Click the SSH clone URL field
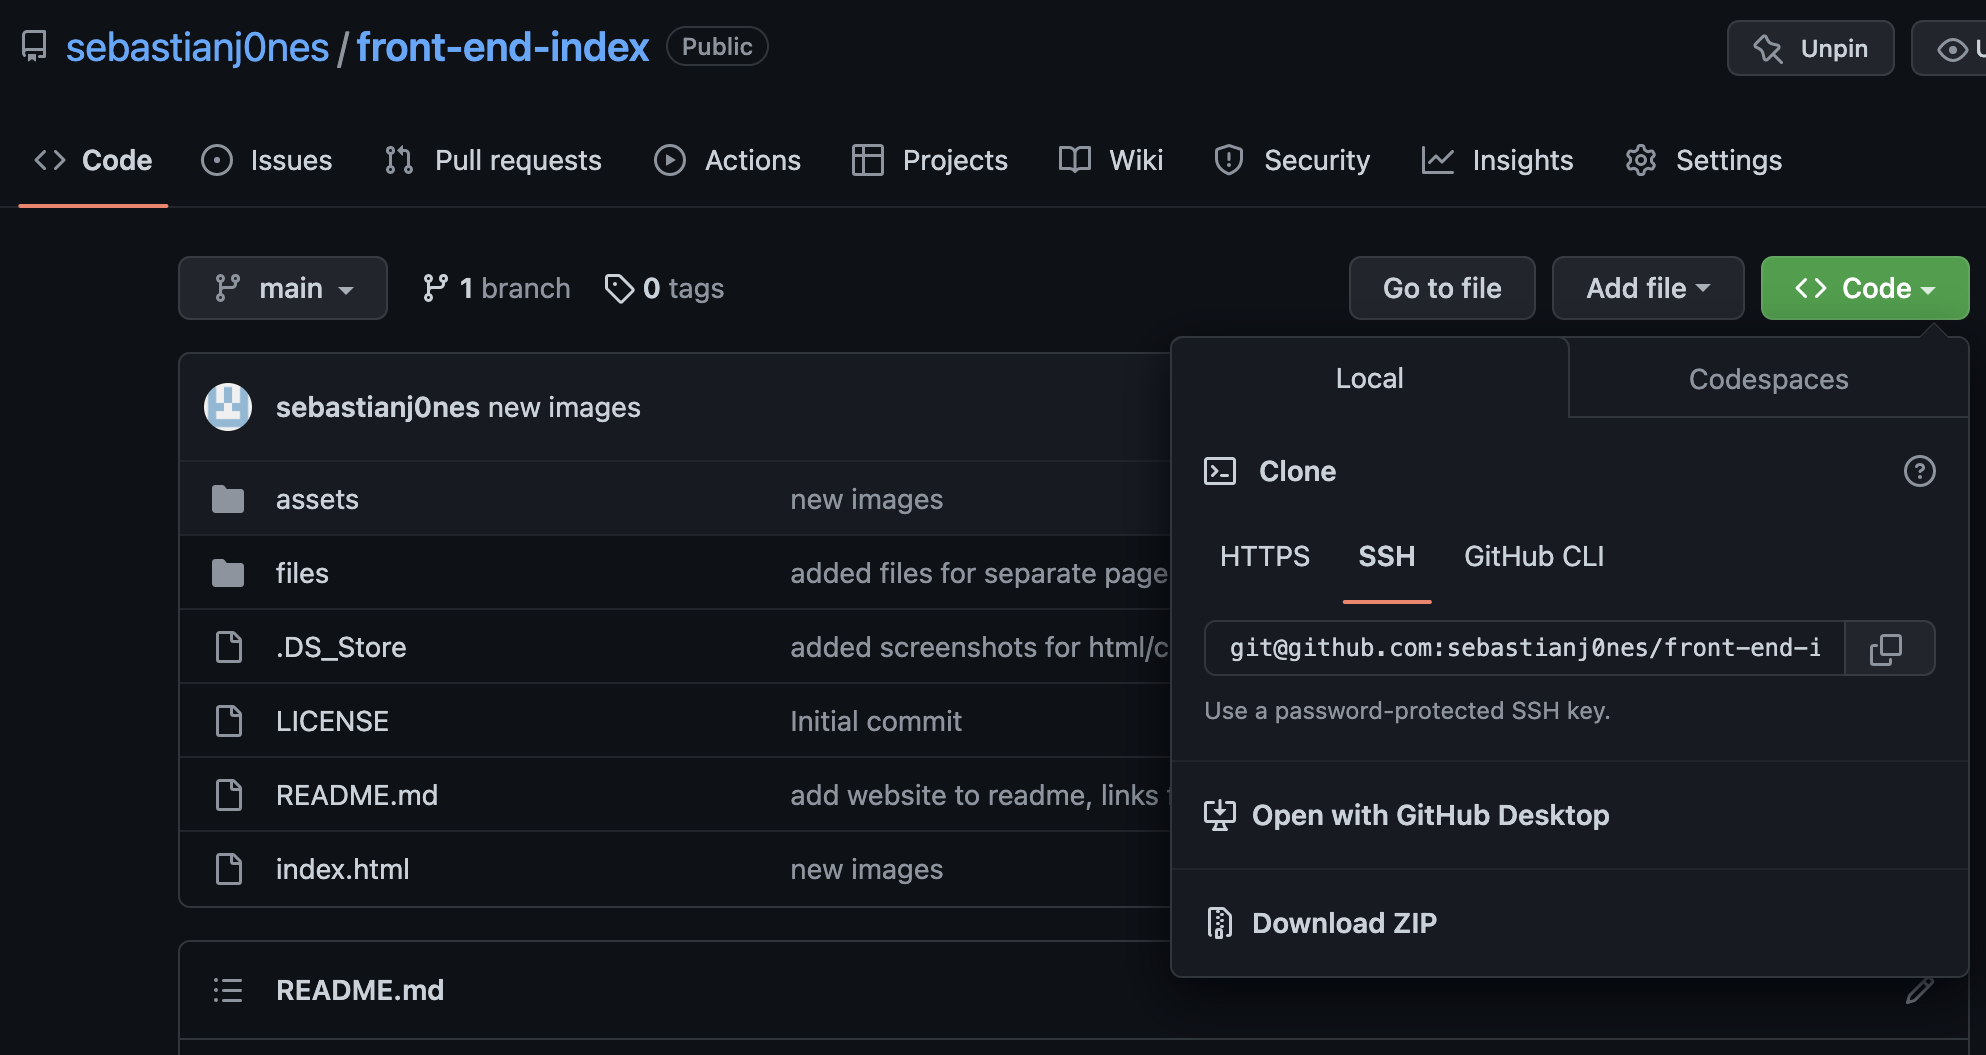 (x=1524, y=648)
